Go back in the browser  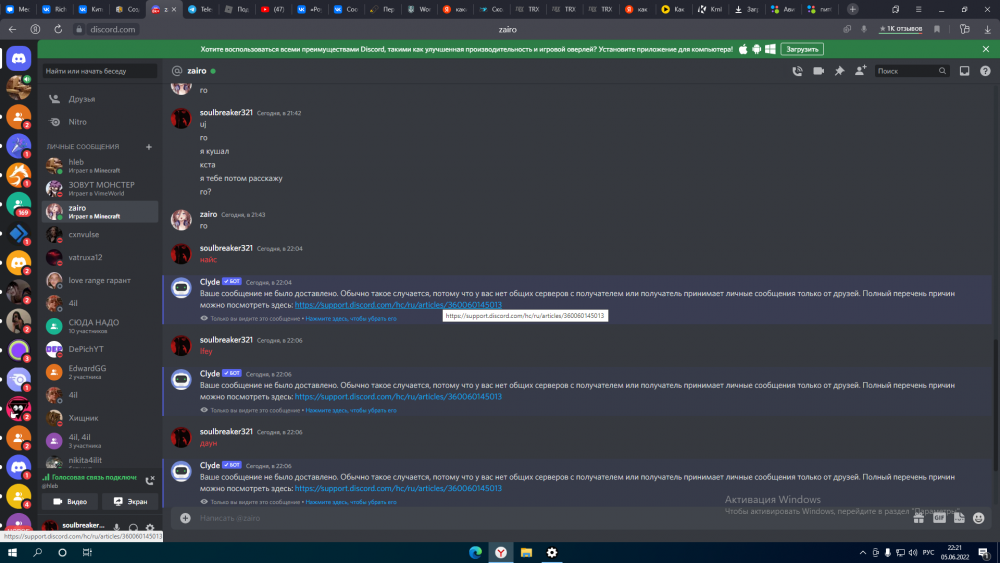[12, 29]
